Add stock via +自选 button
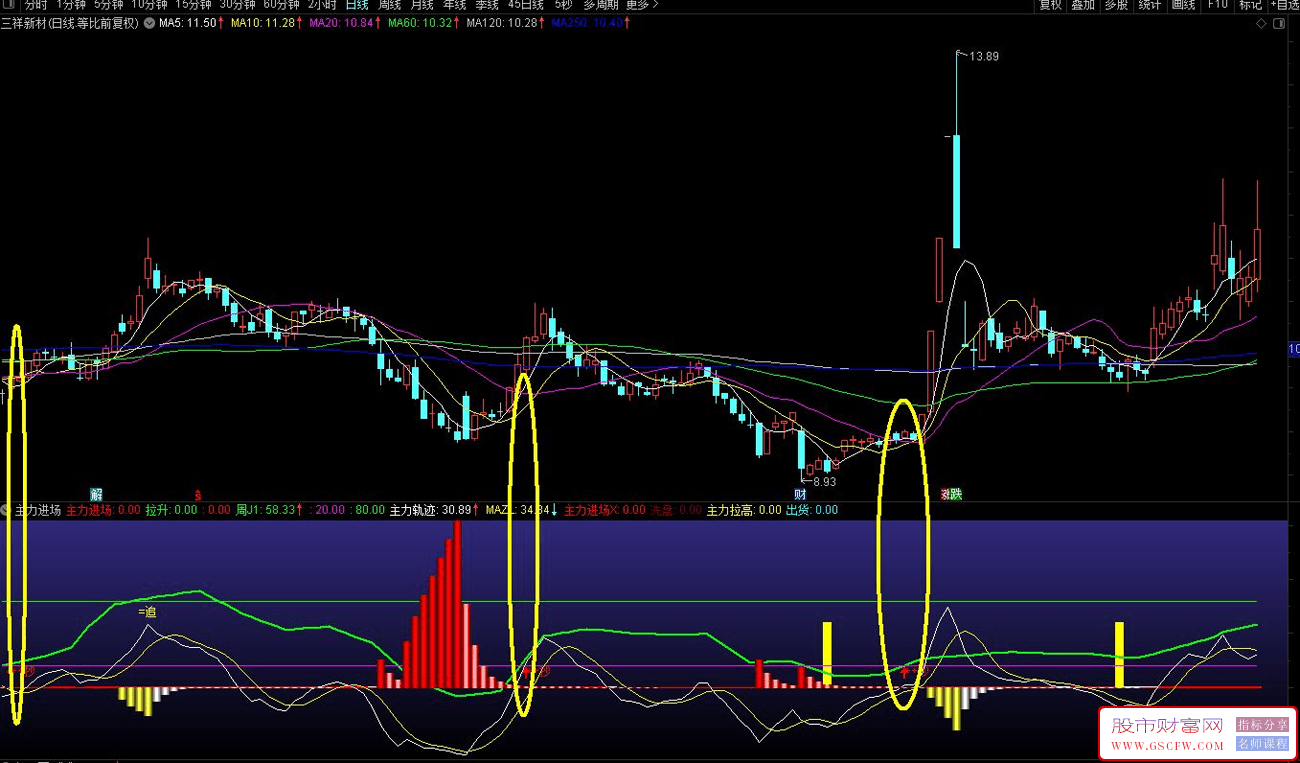The image size is (1300, 763). coord(1284,4)
